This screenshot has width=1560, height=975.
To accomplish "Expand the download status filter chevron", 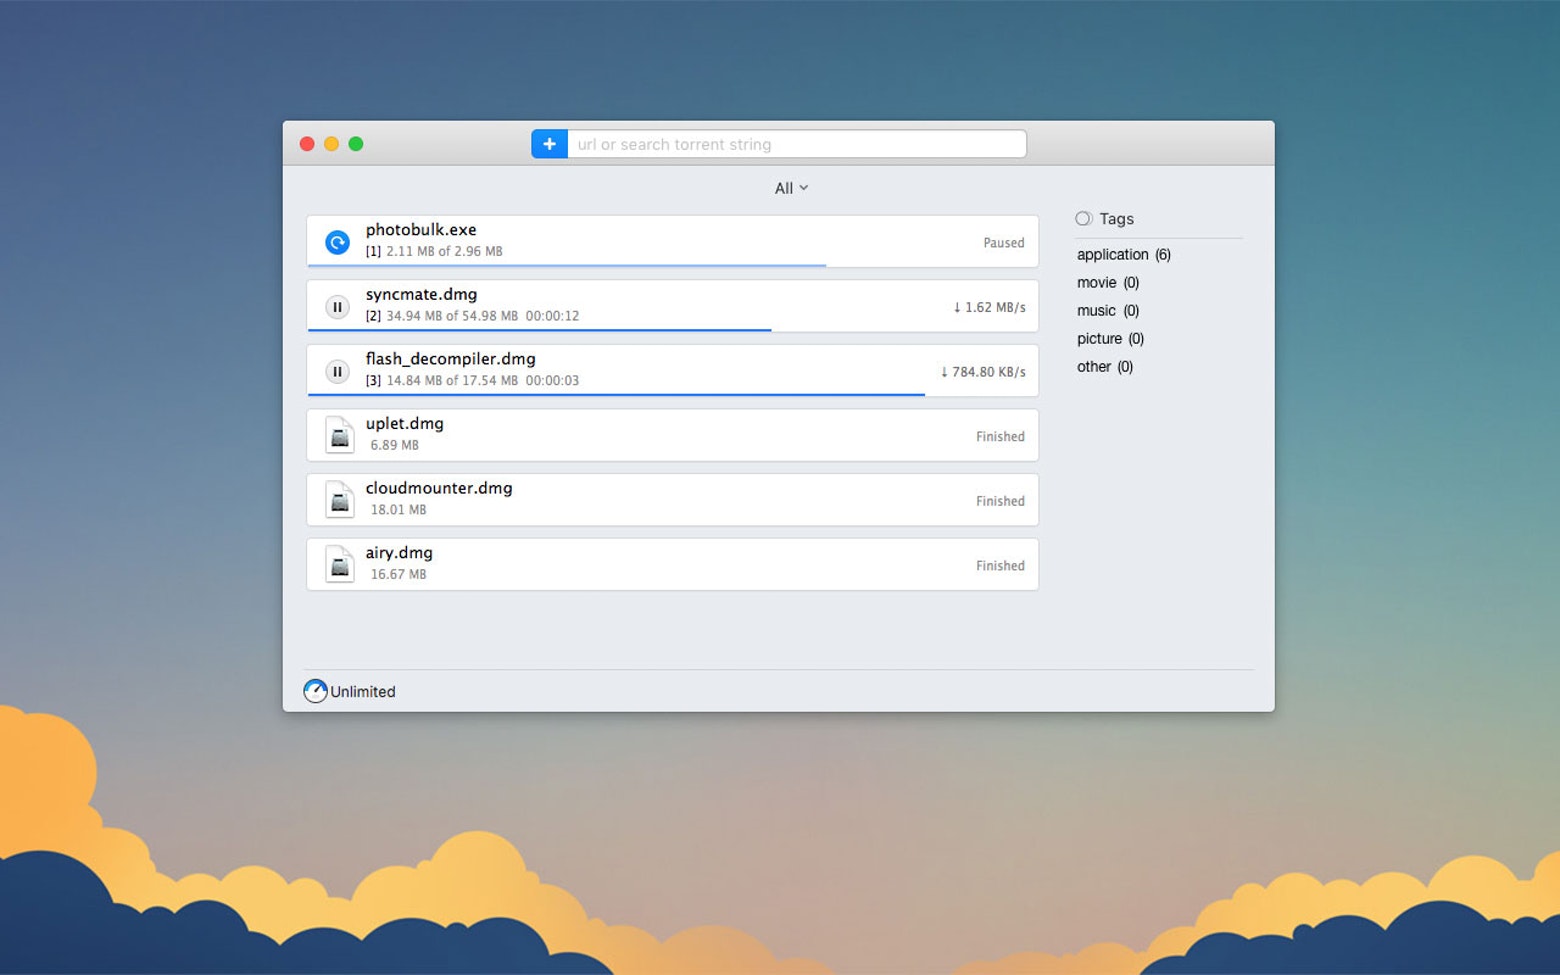I will click(805, 188).
